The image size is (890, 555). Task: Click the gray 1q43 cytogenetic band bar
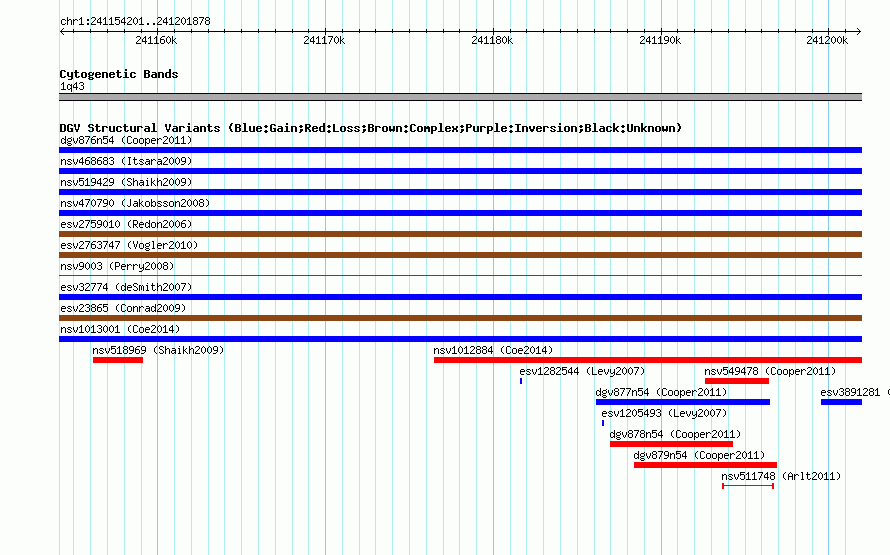pyautogui.click(x=460, y=97)
